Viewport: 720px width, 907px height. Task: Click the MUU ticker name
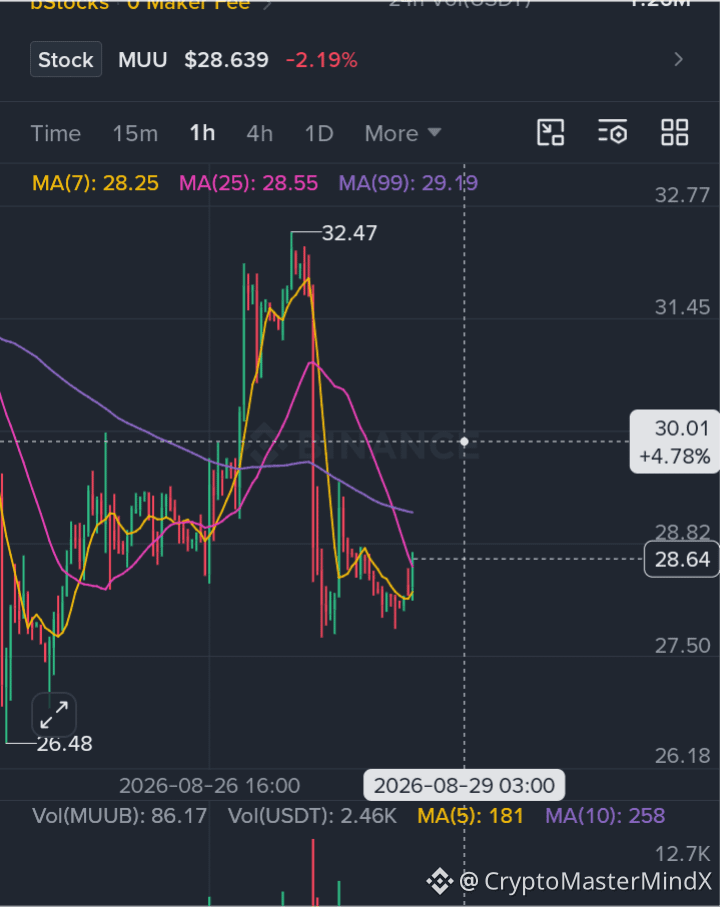tap(143, 60)
